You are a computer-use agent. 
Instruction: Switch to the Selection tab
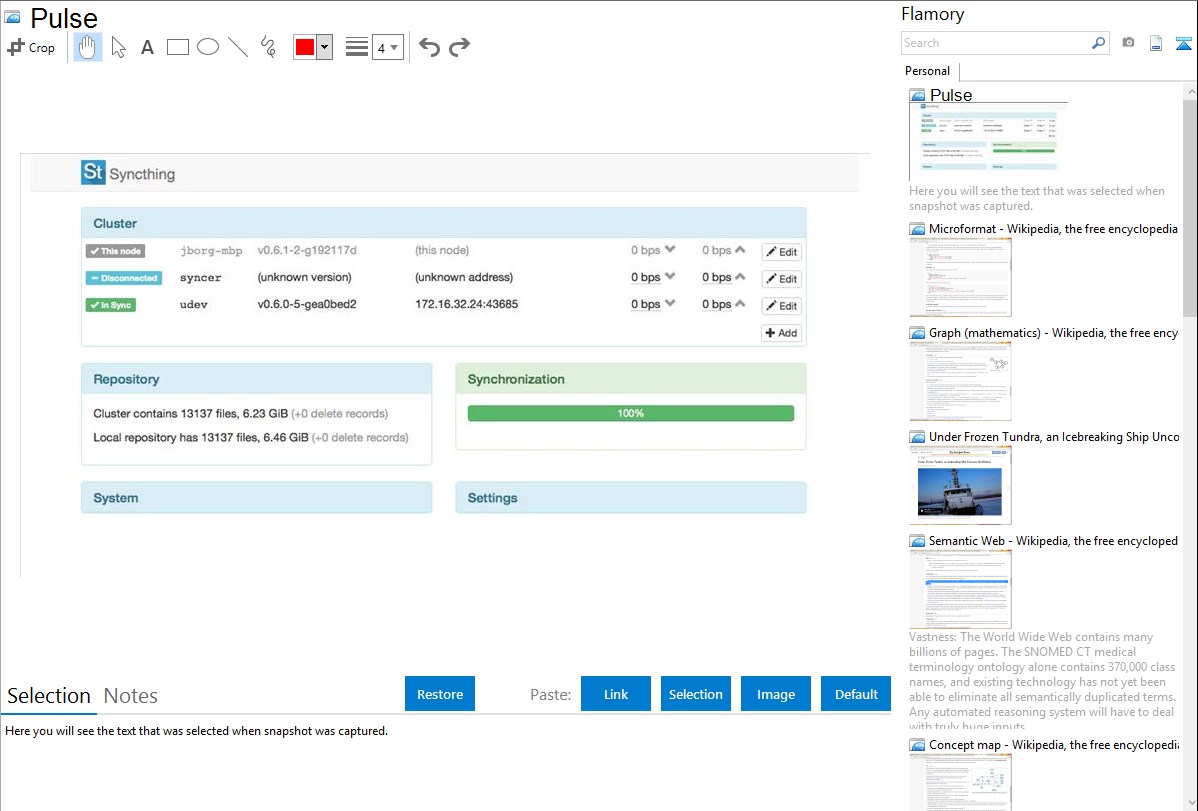(49, 696)
